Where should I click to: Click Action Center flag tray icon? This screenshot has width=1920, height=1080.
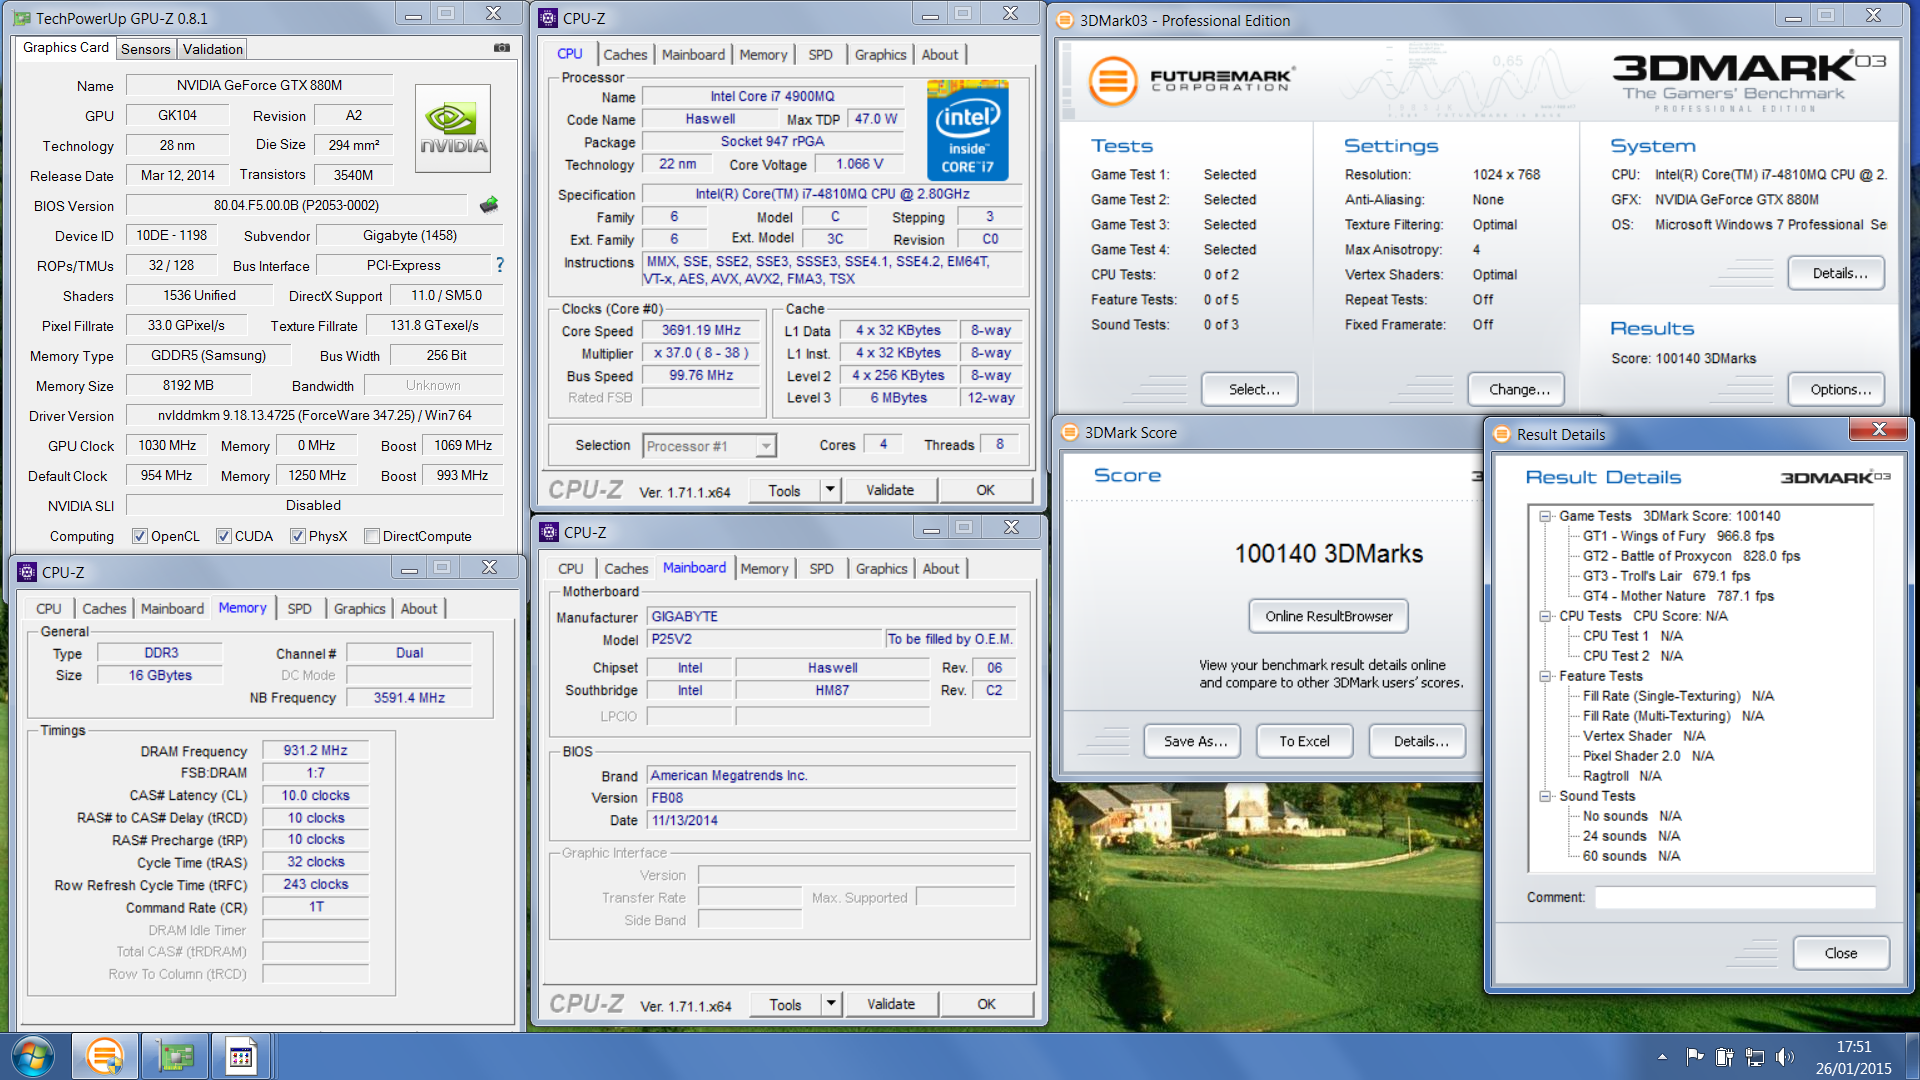(x=1694, y=1056)
